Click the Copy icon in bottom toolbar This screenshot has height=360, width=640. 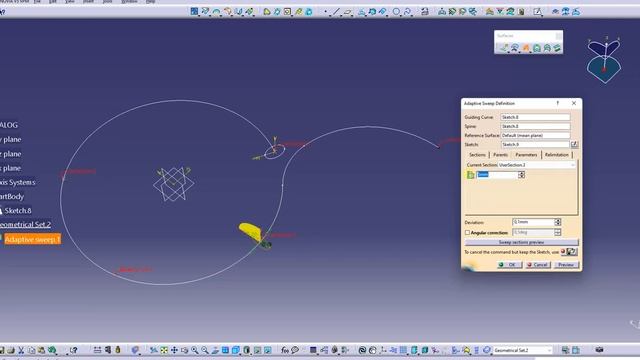pyautogui.click(x=31, y=350)
